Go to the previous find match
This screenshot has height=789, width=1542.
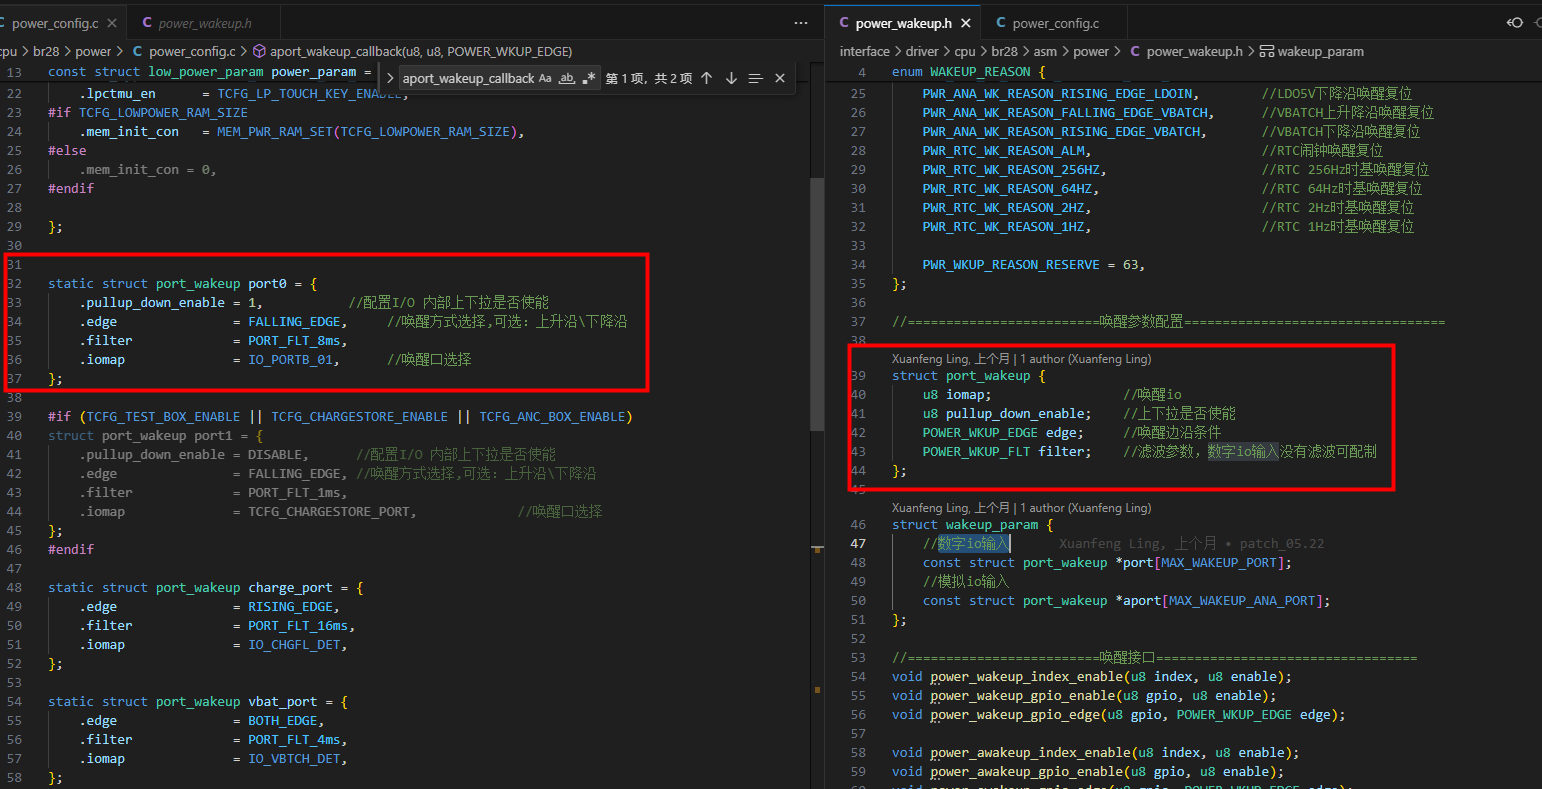pos(706,78)
